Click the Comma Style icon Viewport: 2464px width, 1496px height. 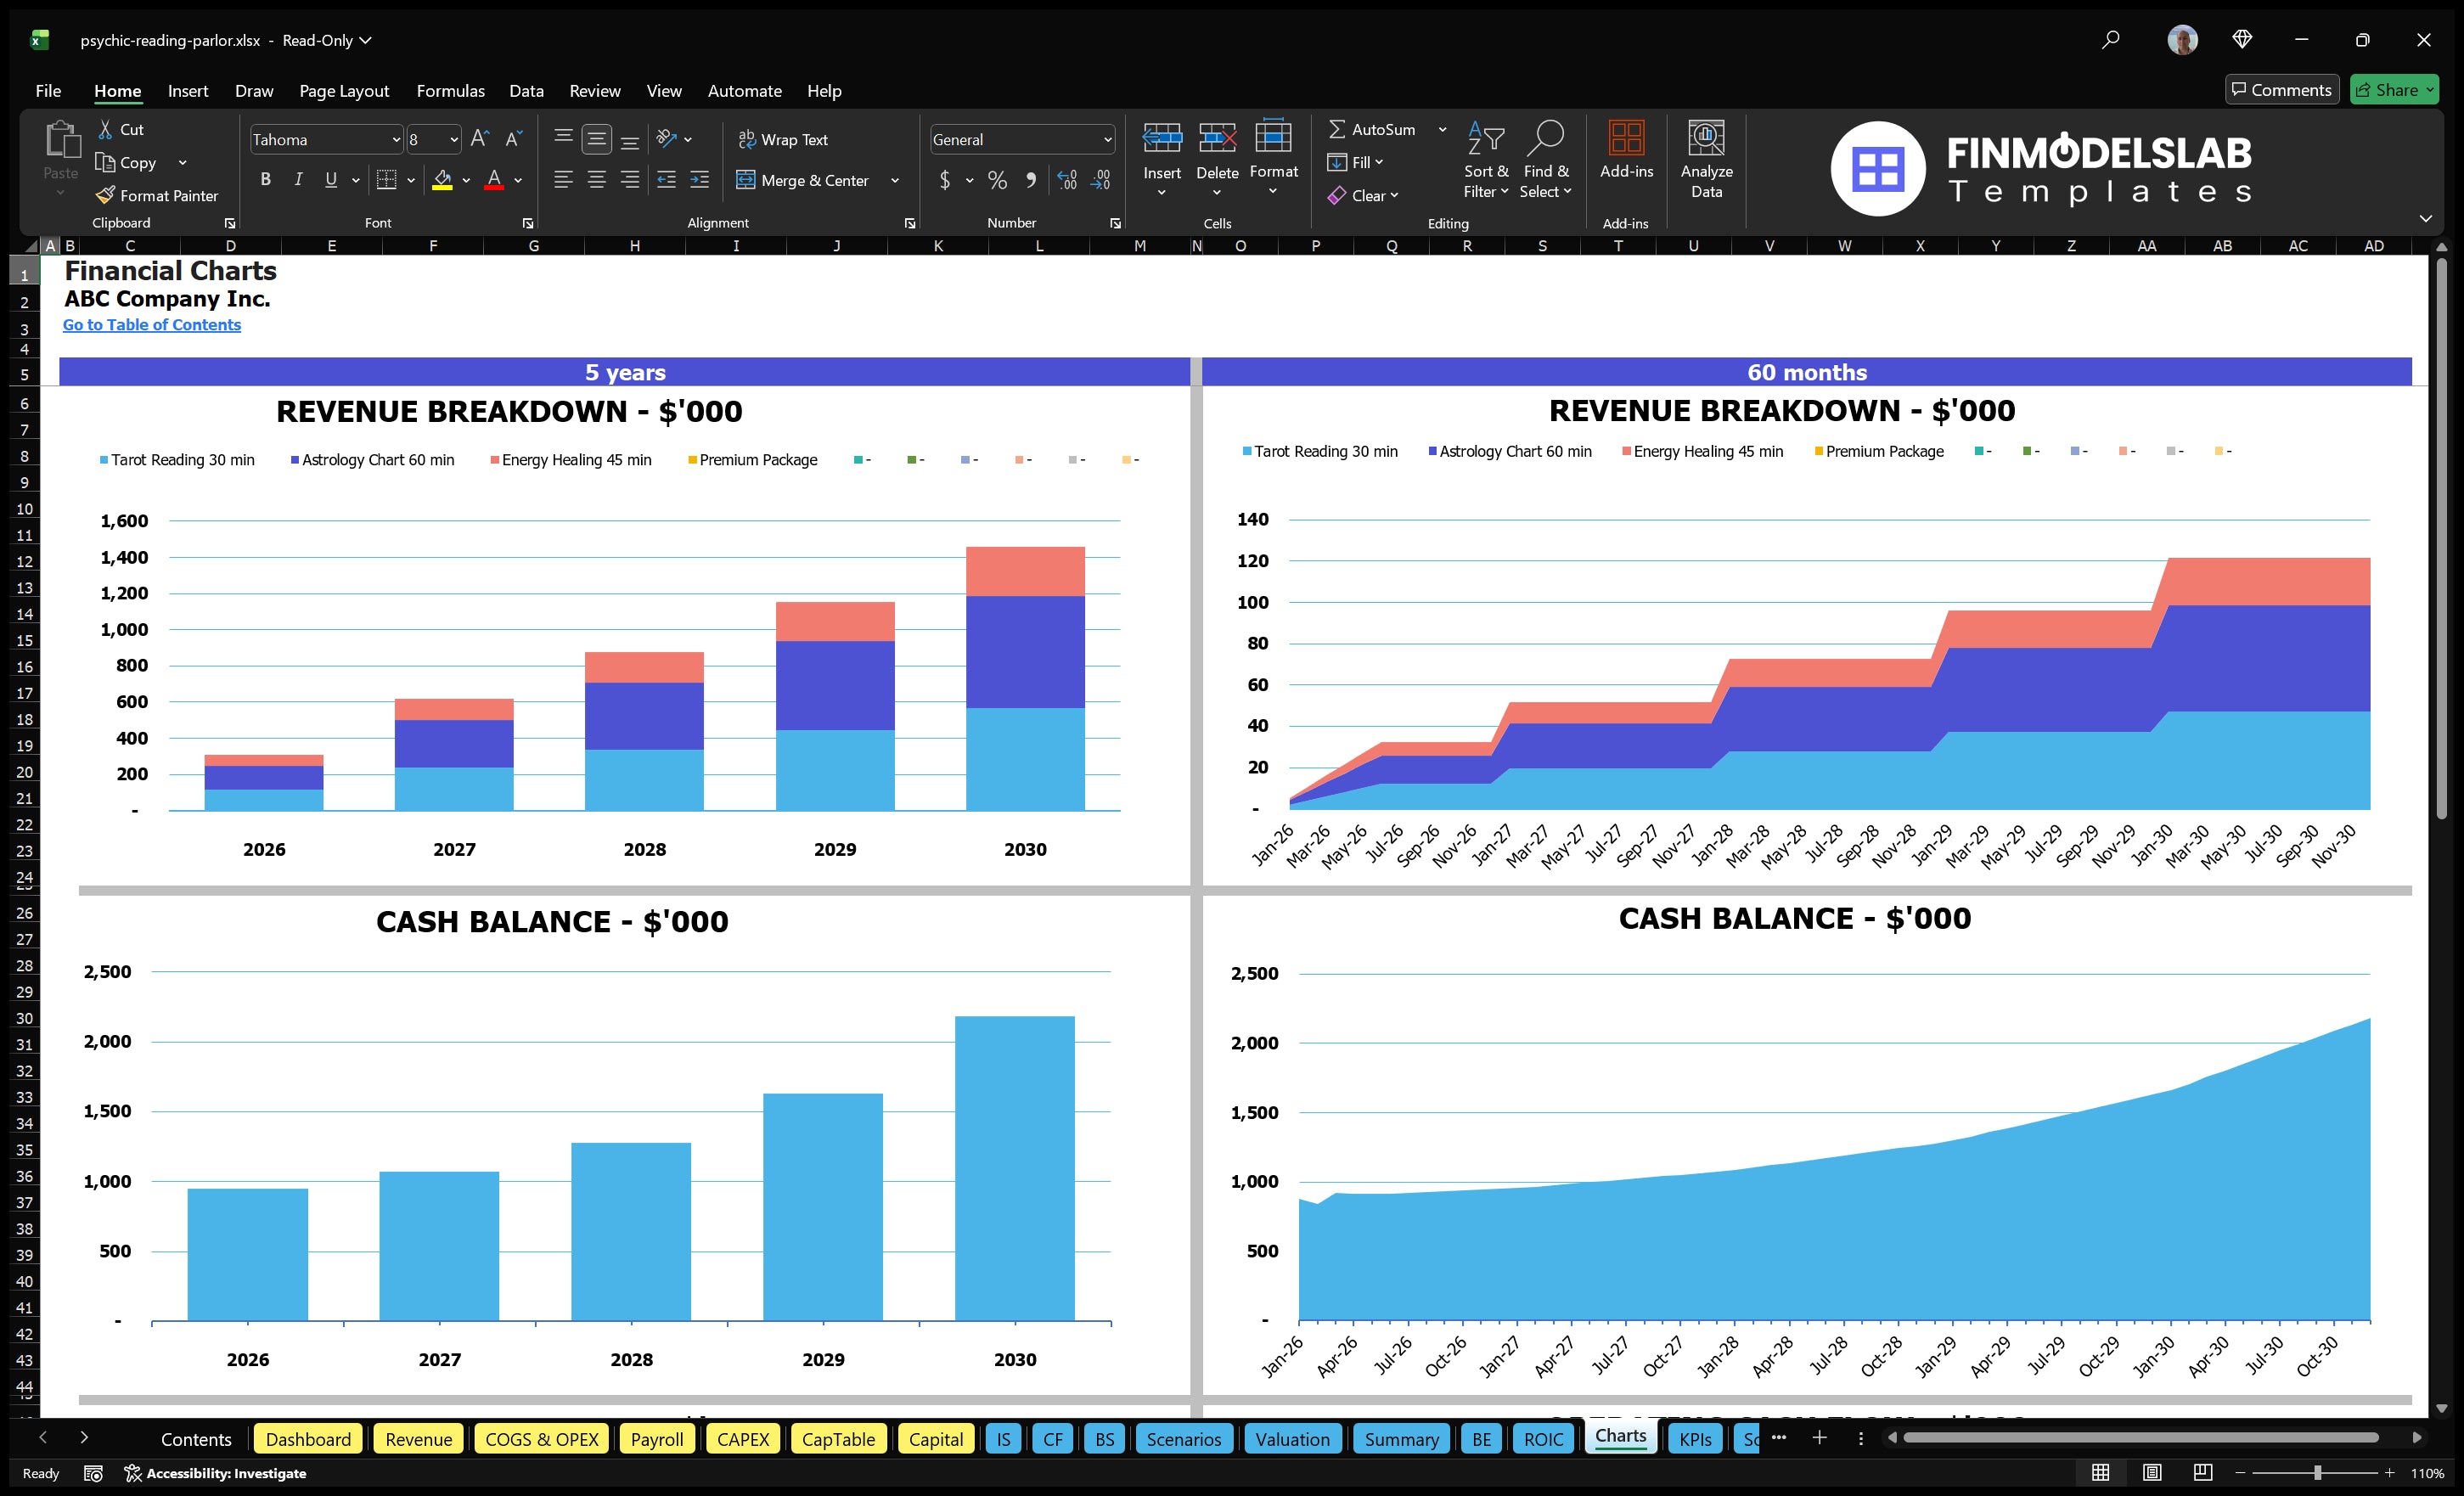pos(1032,180)
